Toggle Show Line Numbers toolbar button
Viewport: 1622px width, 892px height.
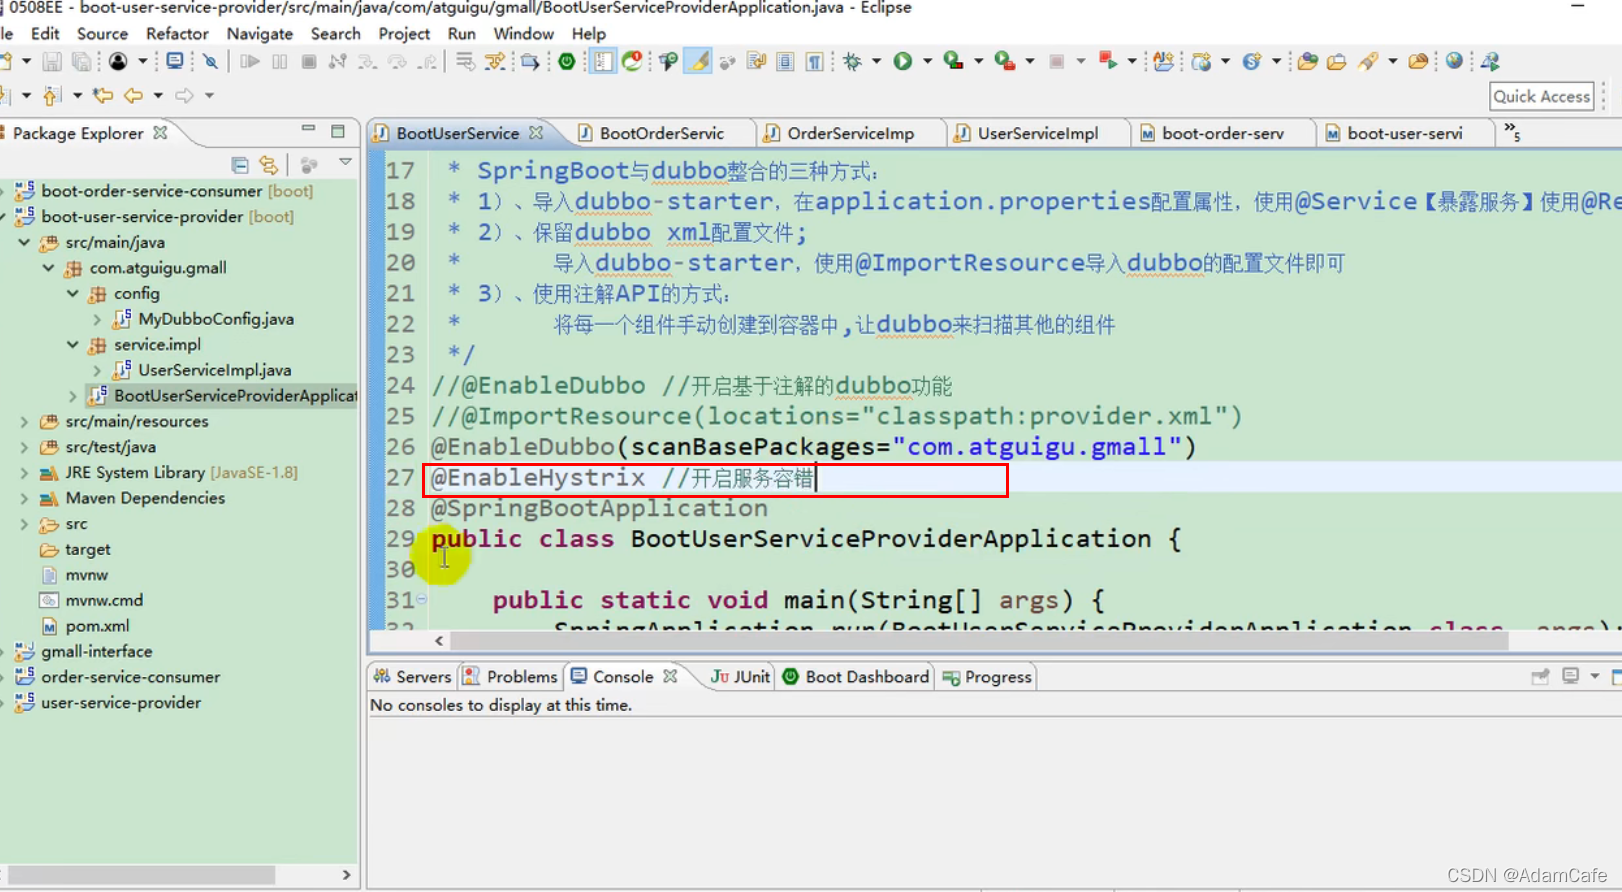point(603,62)
